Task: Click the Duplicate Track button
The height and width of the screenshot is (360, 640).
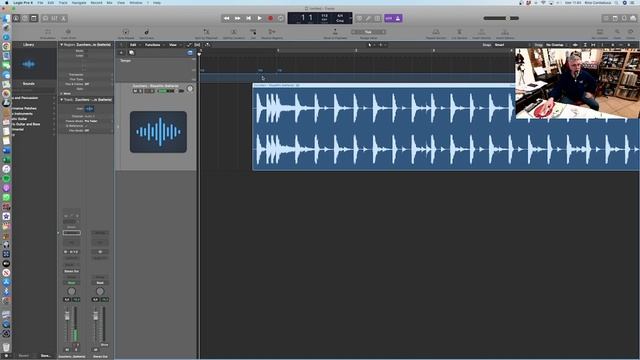Action: coord(131,53)
